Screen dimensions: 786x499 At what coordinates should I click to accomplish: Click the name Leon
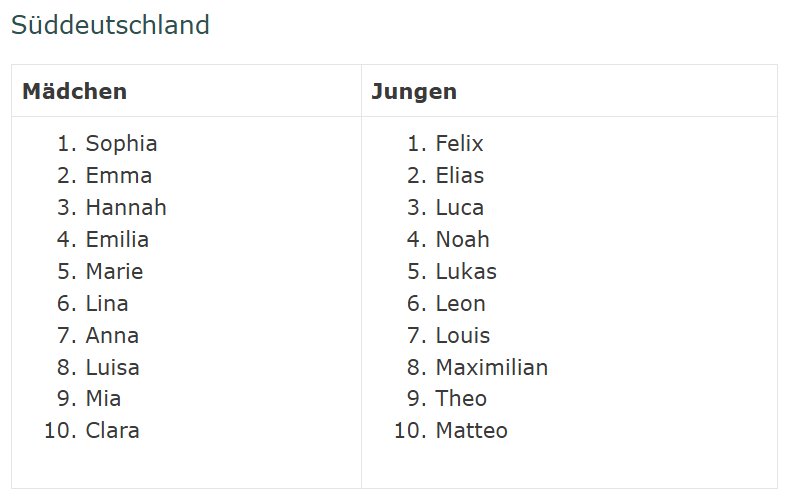tap(460, 304)
